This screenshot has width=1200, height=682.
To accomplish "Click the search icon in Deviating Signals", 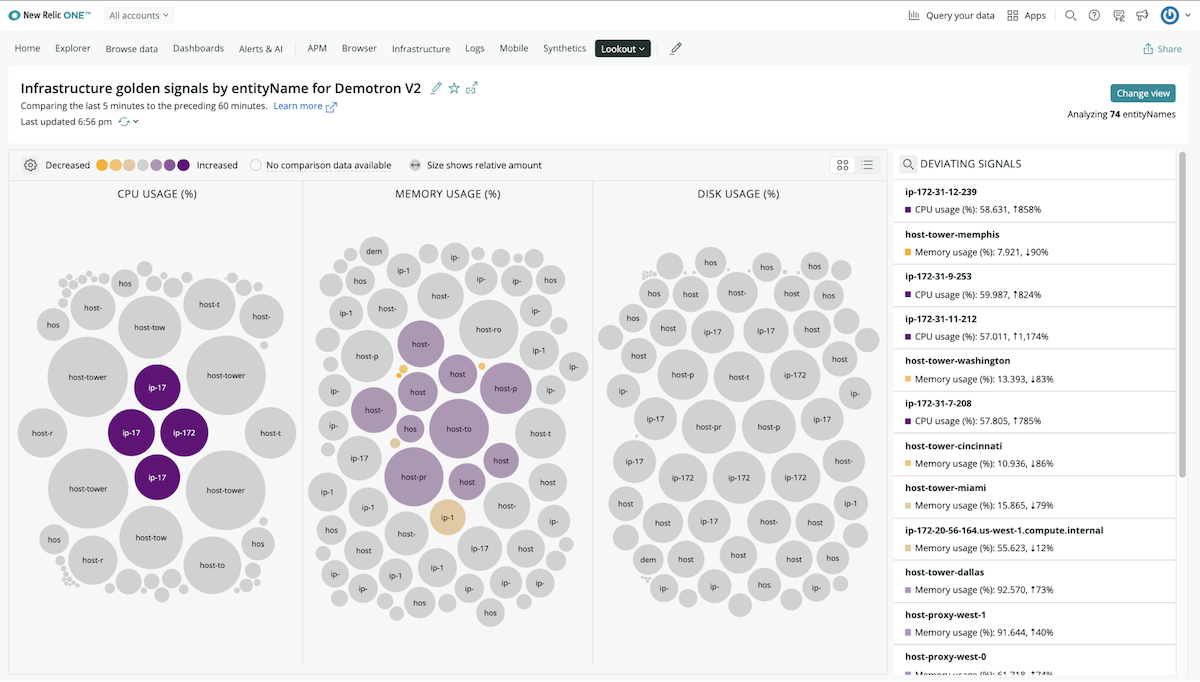I will point(908,164).
